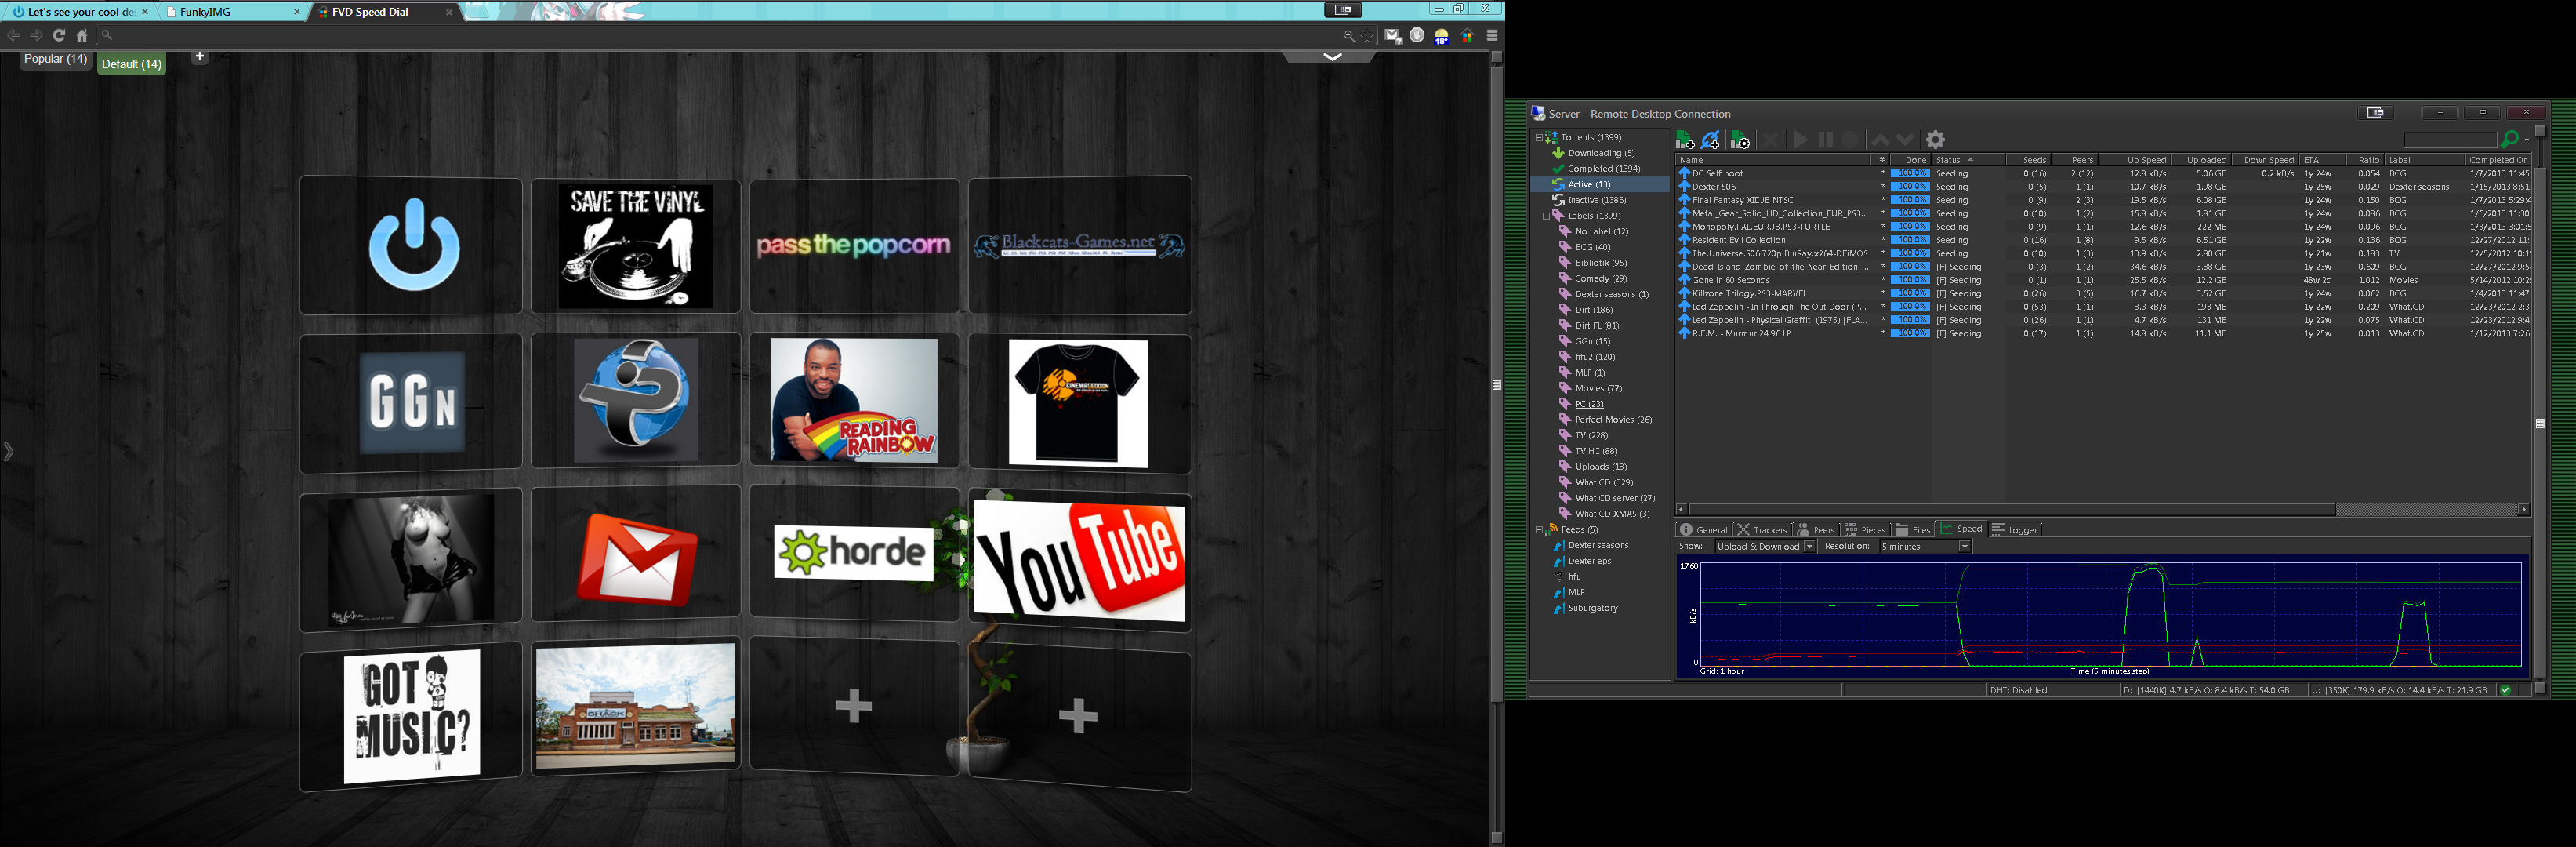This screenshot has height=847, width=2576.
Task: Expand the speed dial top panel chevron
Action: pyautogui.click(x=1332, y=57)
